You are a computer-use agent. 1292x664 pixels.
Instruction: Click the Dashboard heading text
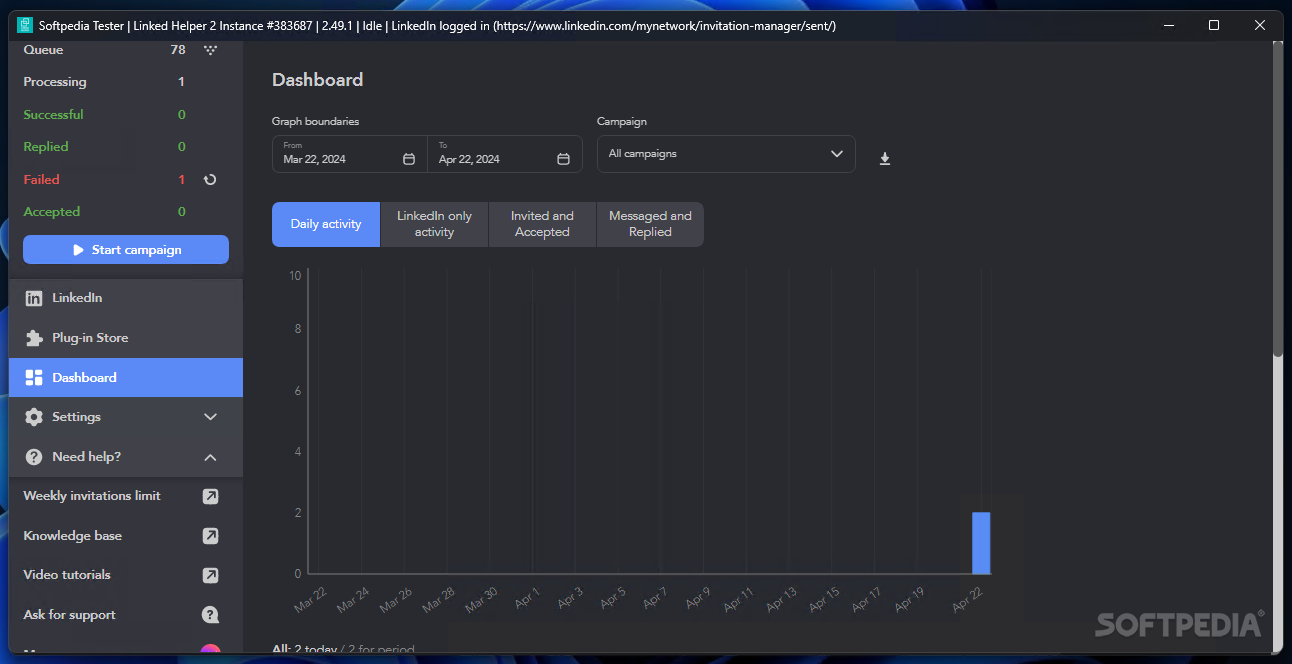pos(318,80)
